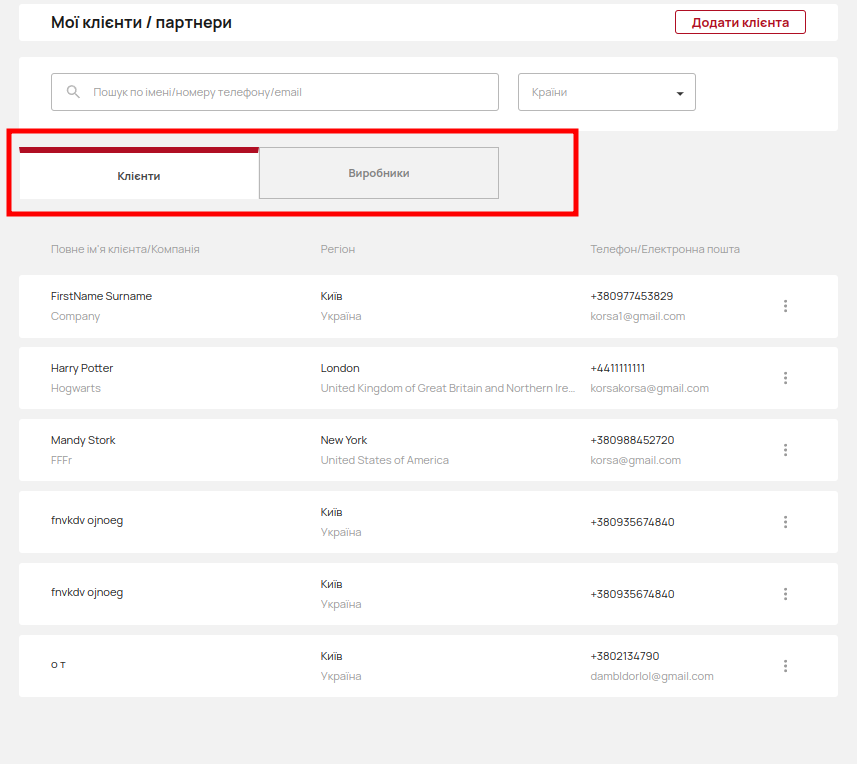The height and width of the screenshot is (764, 857).
Task: Expand the Країни dropdown
Action: coord(607,92)
